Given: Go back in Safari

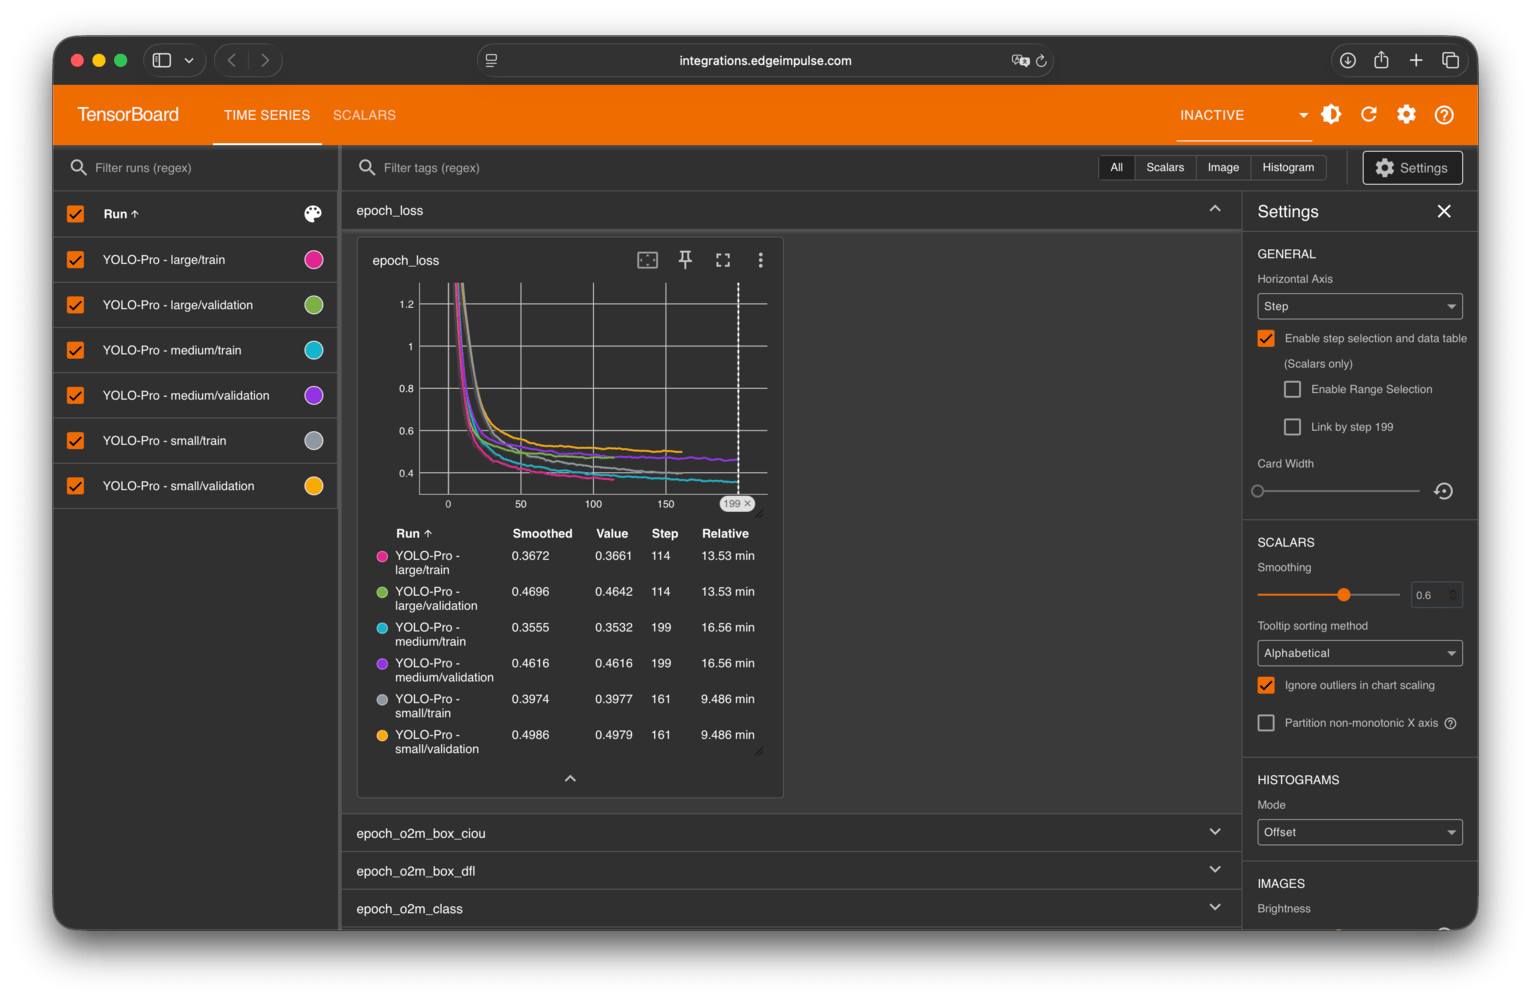Looking at the screenshot, I should (232, 60).
